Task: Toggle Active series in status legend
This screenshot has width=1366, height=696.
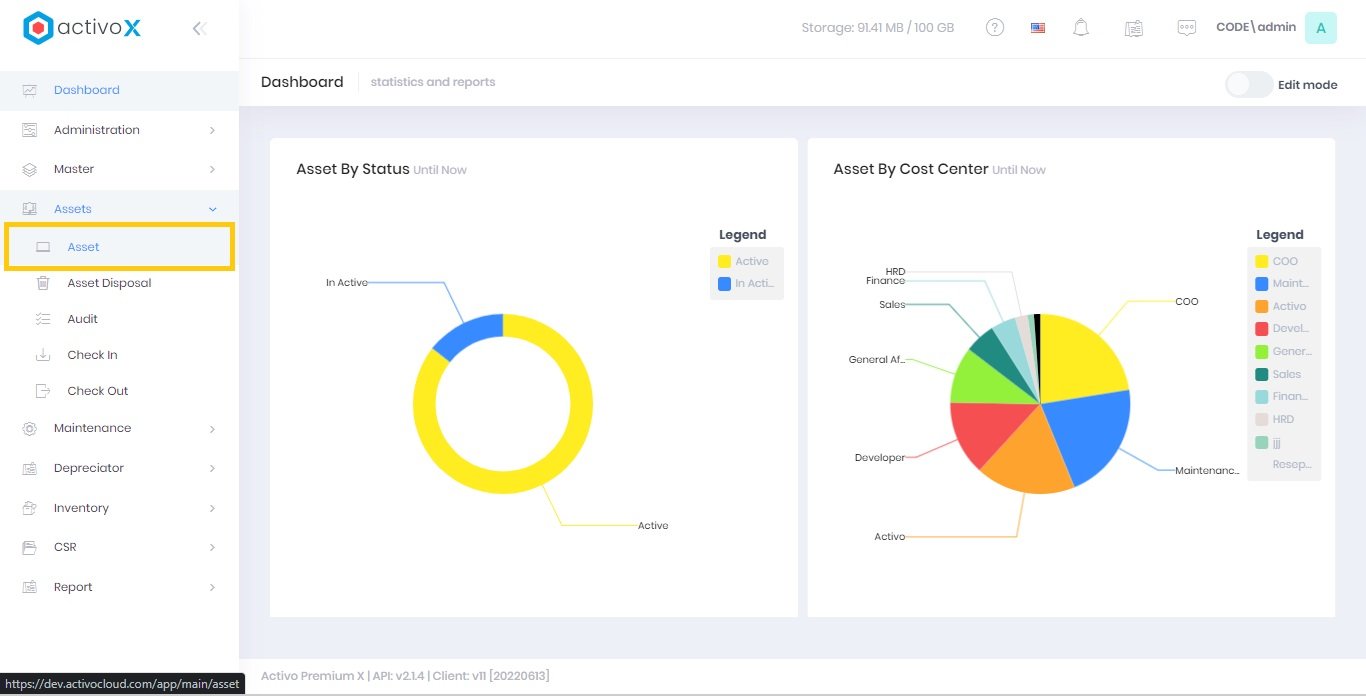Action: tap(746, 261)
